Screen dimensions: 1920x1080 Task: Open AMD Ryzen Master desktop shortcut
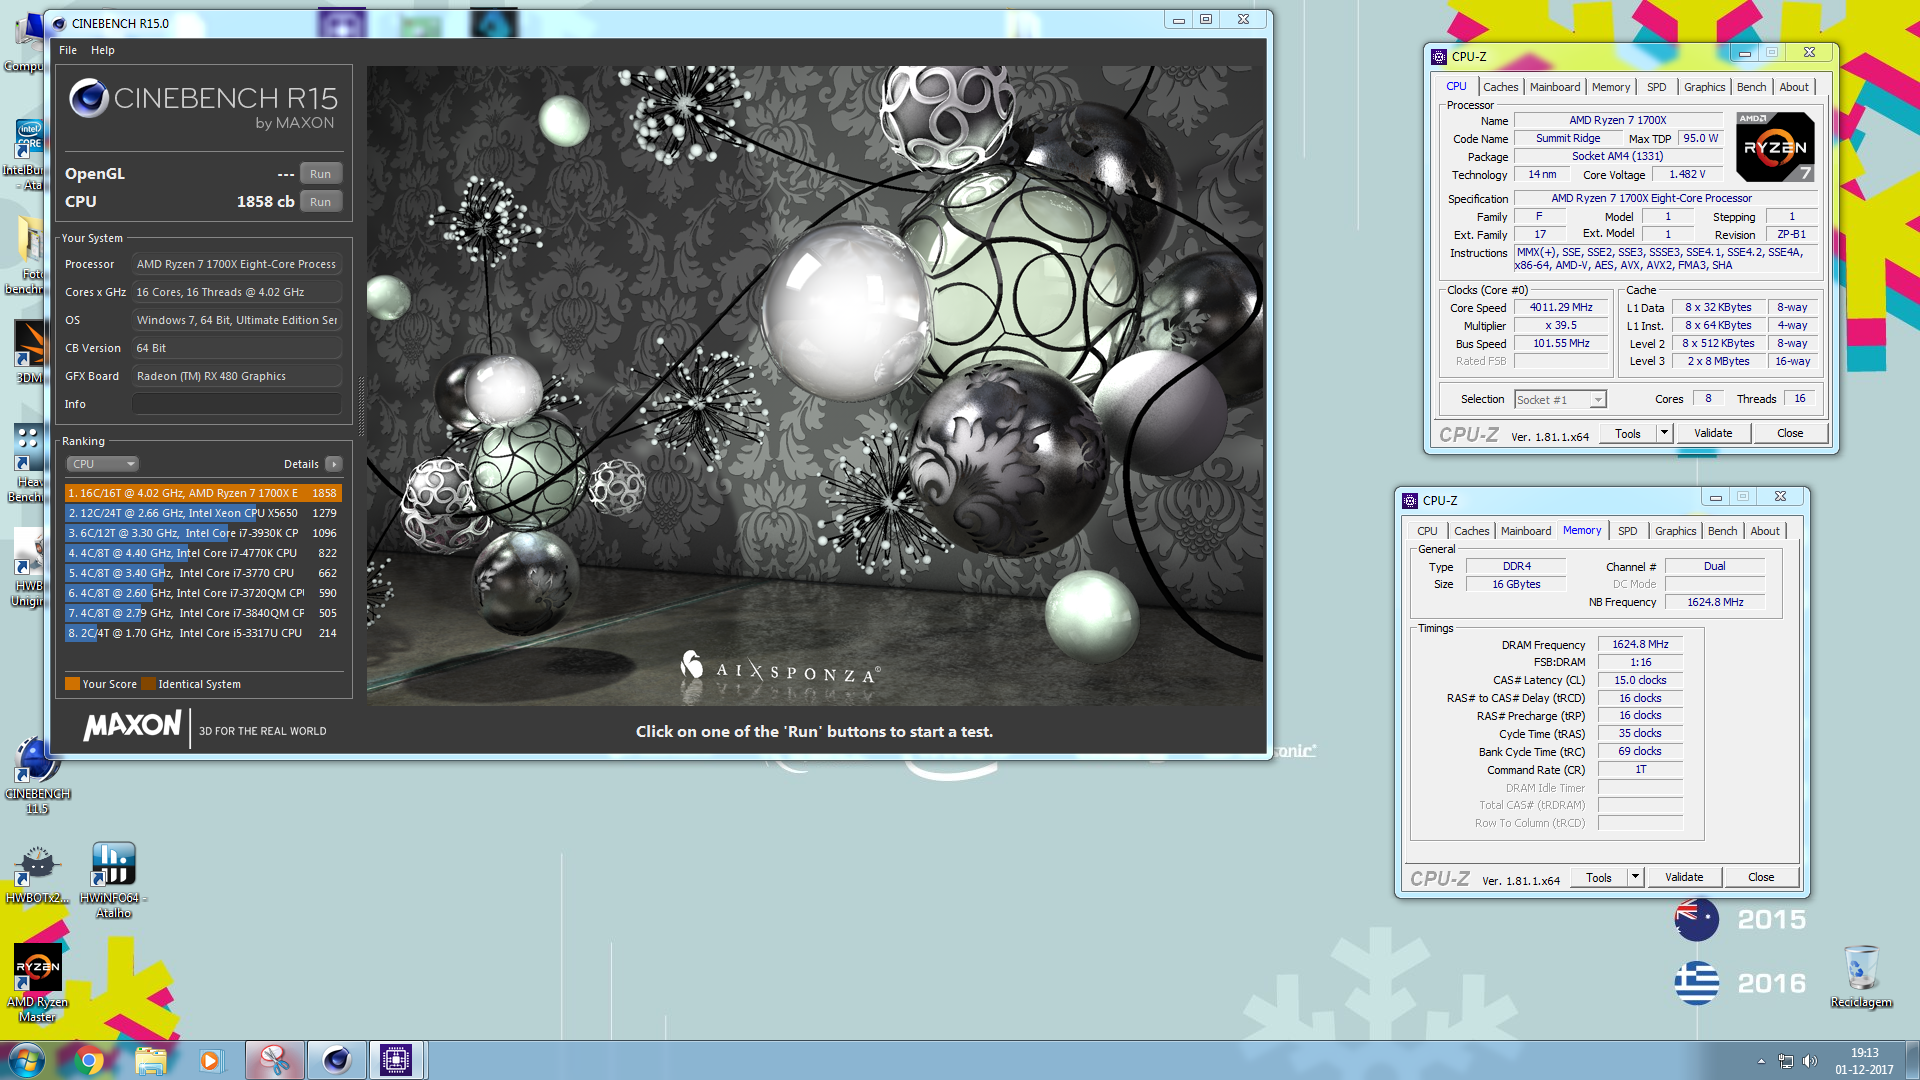(37, 982)
